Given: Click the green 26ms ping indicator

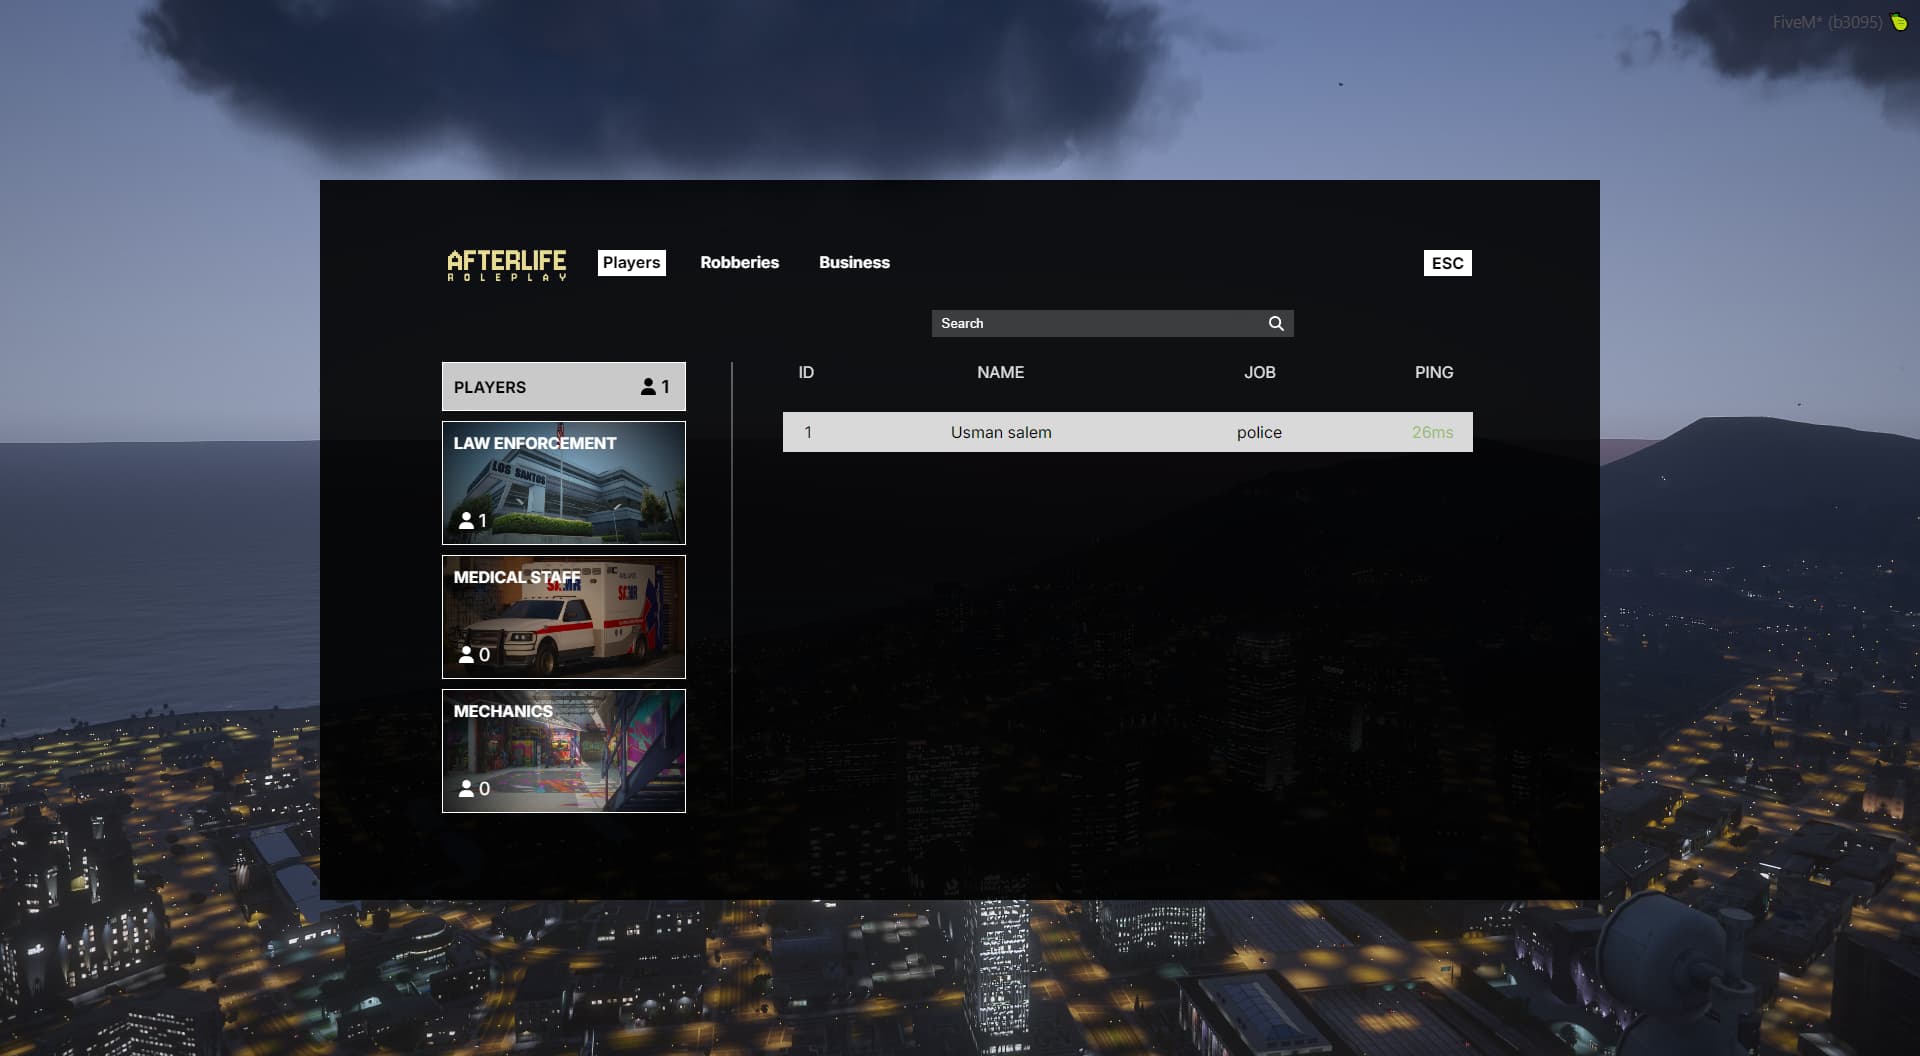Looking at the screenshot, I should tap(1434, 432).
